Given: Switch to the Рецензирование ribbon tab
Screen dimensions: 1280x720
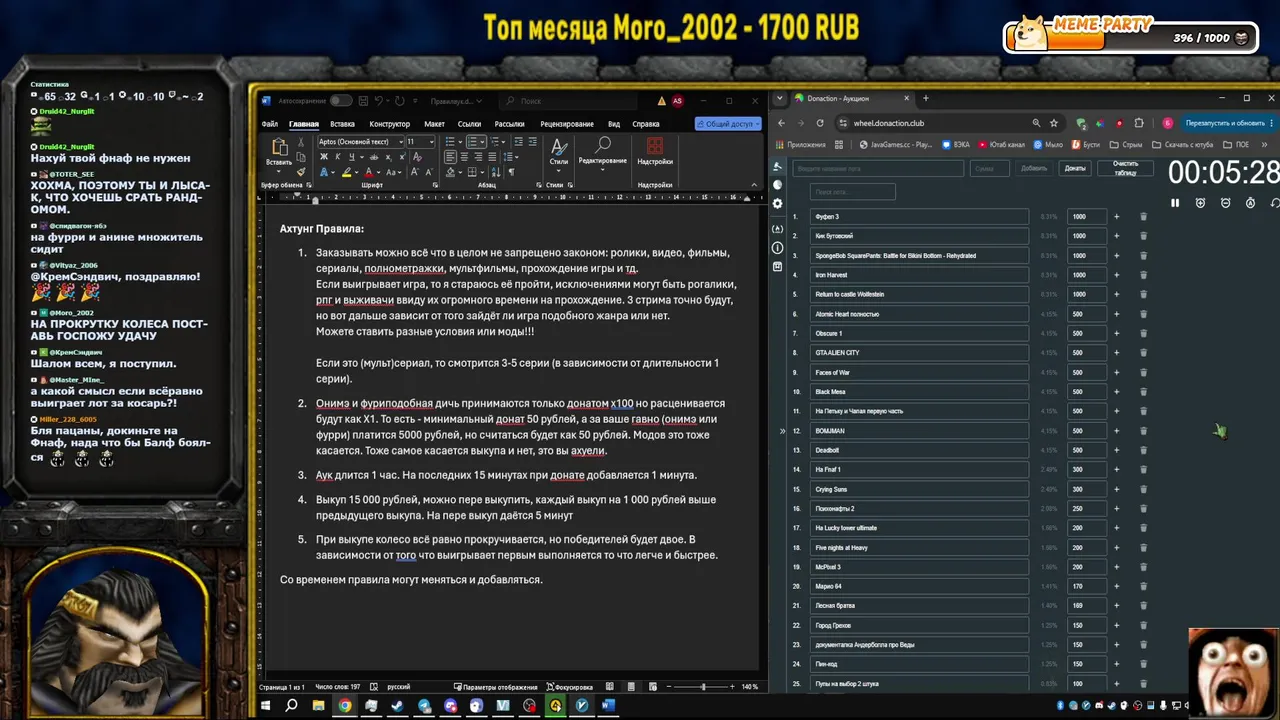Looking at the screenshot, I should point(567,124).
